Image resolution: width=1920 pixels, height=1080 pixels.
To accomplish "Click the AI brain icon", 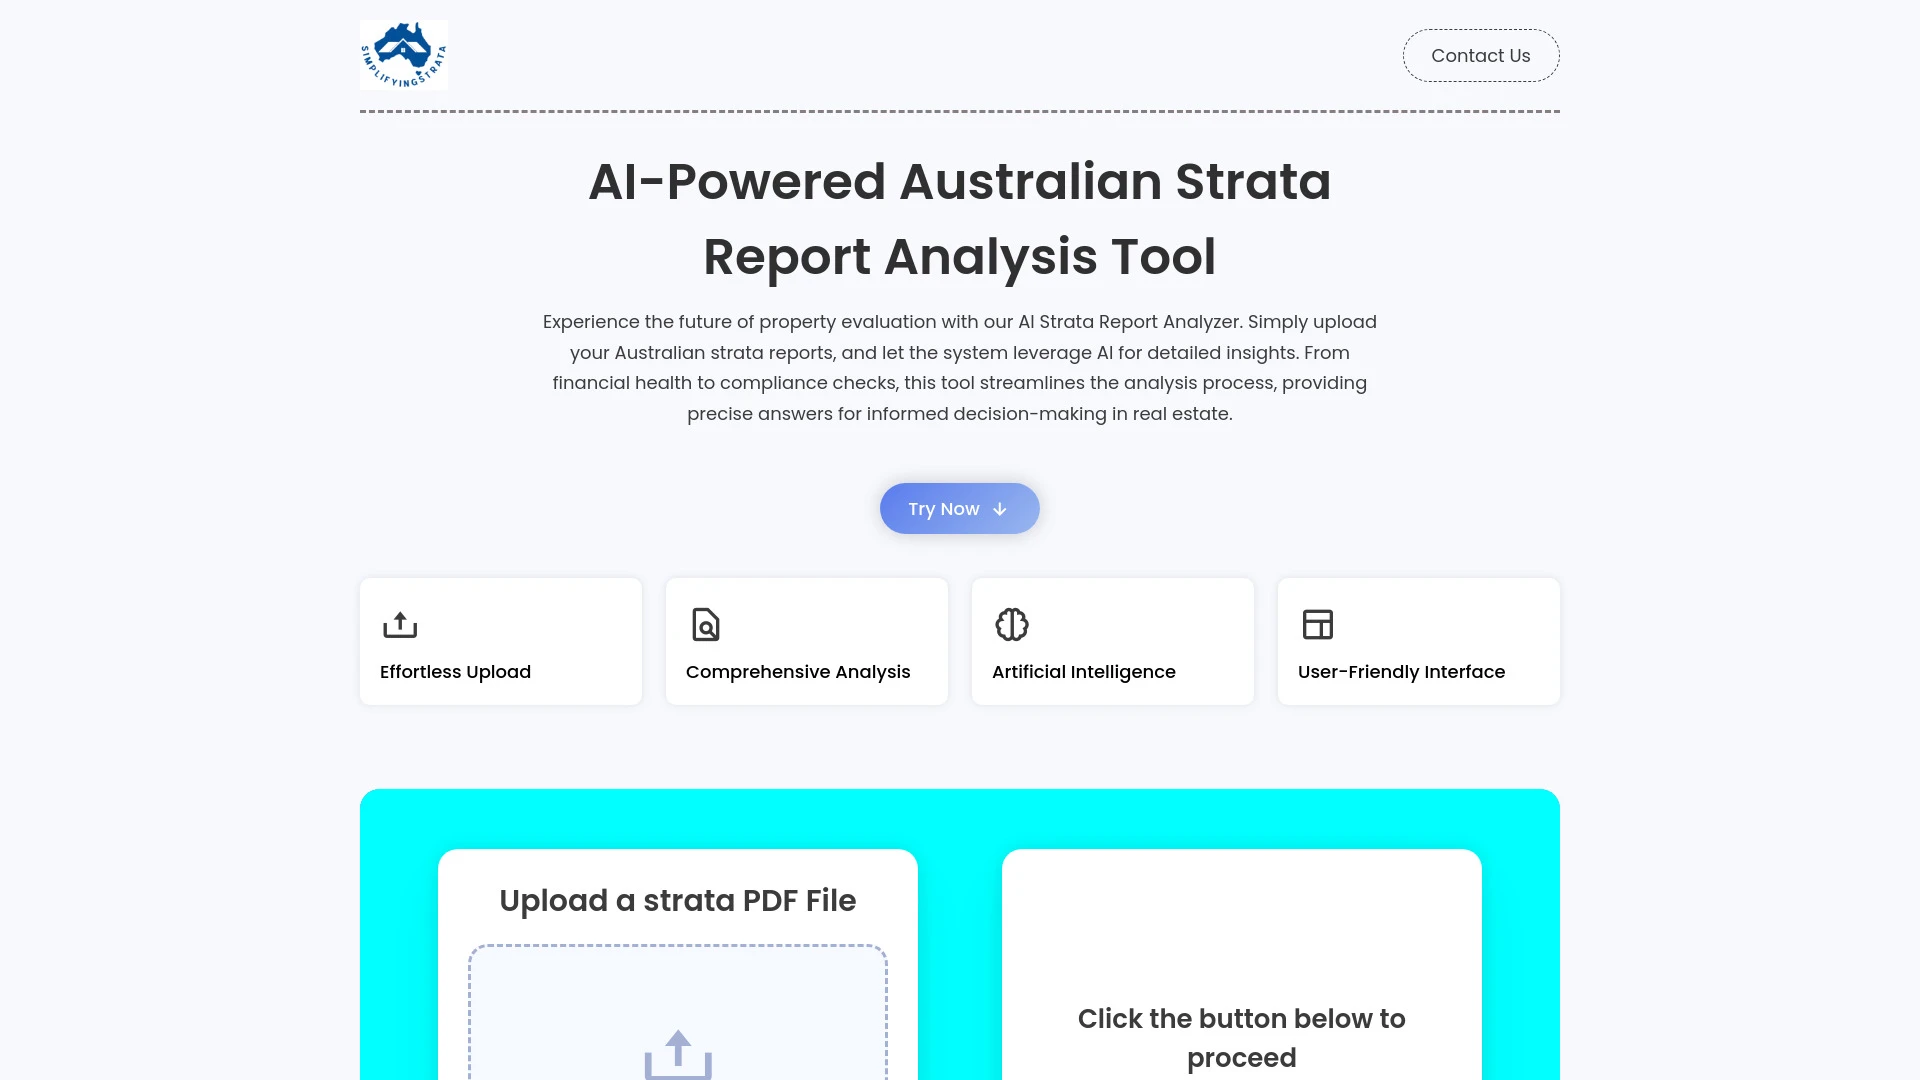I will [x=1011, y=624].
